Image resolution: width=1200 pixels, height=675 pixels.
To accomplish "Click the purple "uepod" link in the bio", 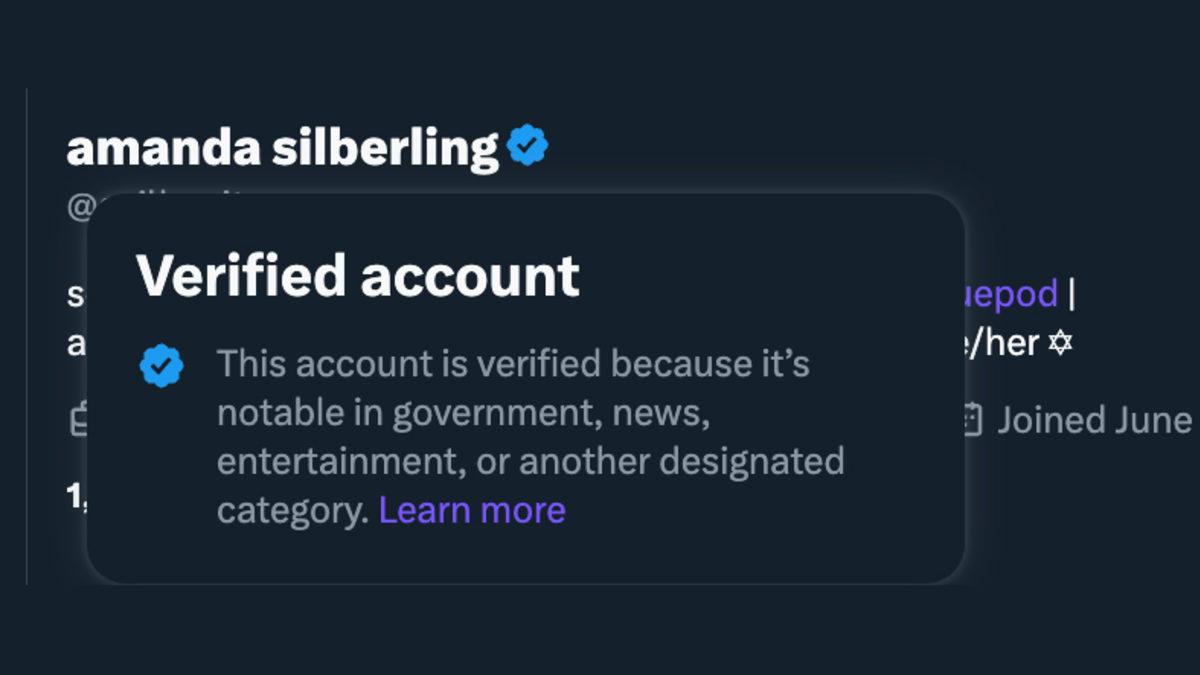I will coord(1011,294).
